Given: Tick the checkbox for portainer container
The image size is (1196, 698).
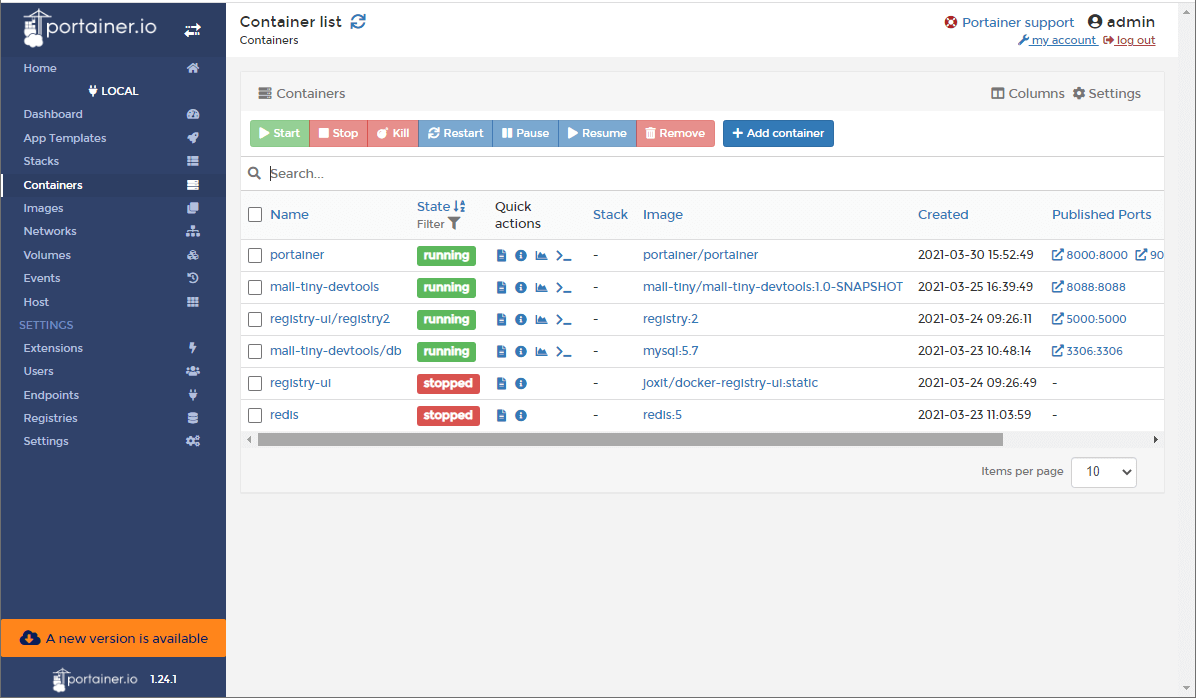Looking at the screenshot, I should click(255, 256).
